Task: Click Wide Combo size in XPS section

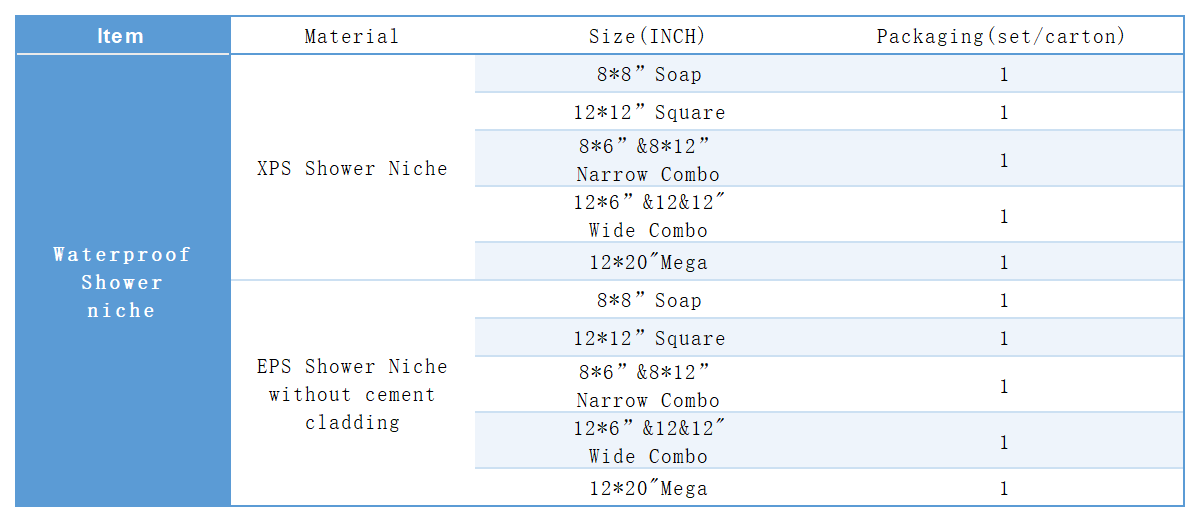Action: click(648, 216)
